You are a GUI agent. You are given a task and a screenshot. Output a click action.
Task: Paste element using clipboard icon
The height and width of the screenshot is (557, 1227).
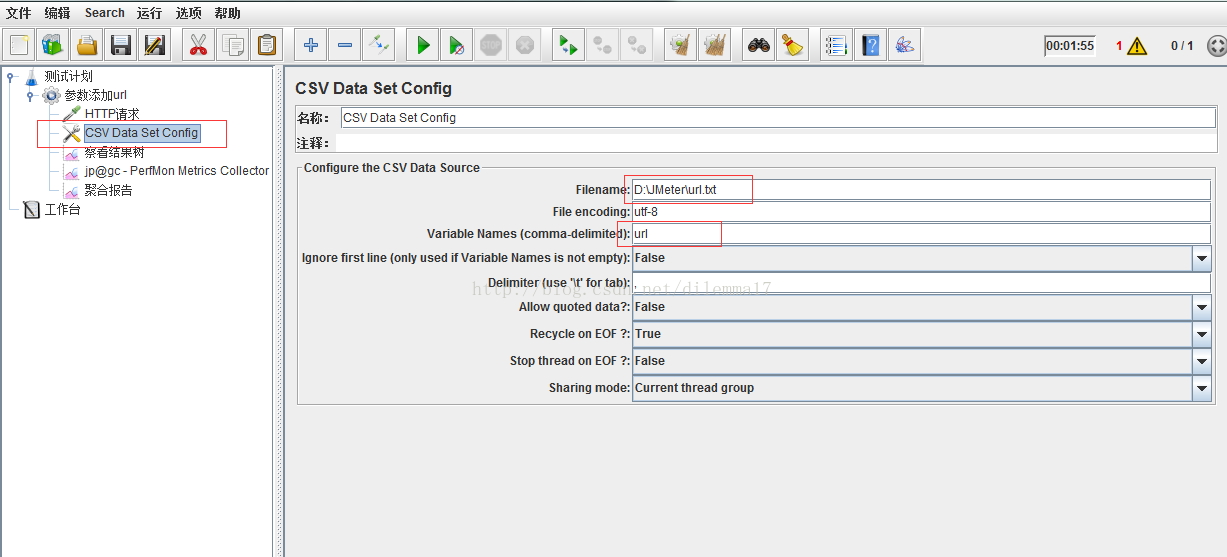[x=267, y=45]
